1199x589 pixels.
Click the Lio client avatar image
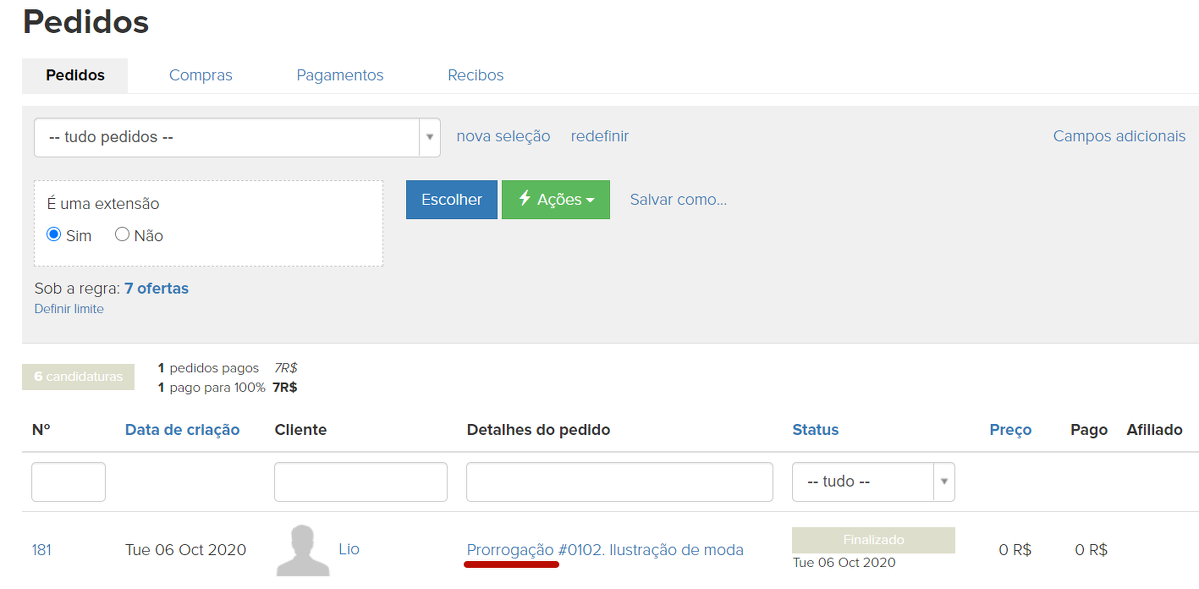coord(303,550)
